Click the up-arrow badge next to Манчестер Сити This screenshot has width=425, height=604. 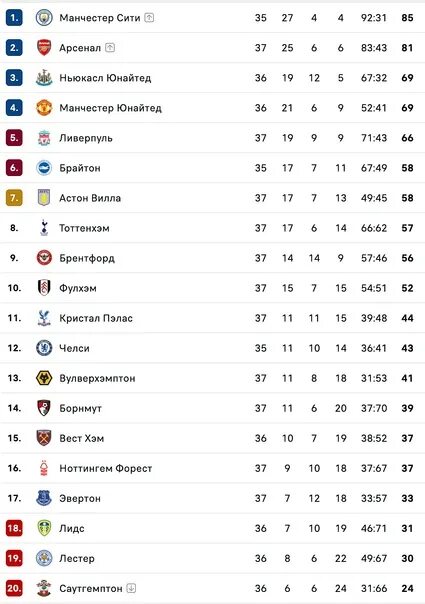[149, 18]
